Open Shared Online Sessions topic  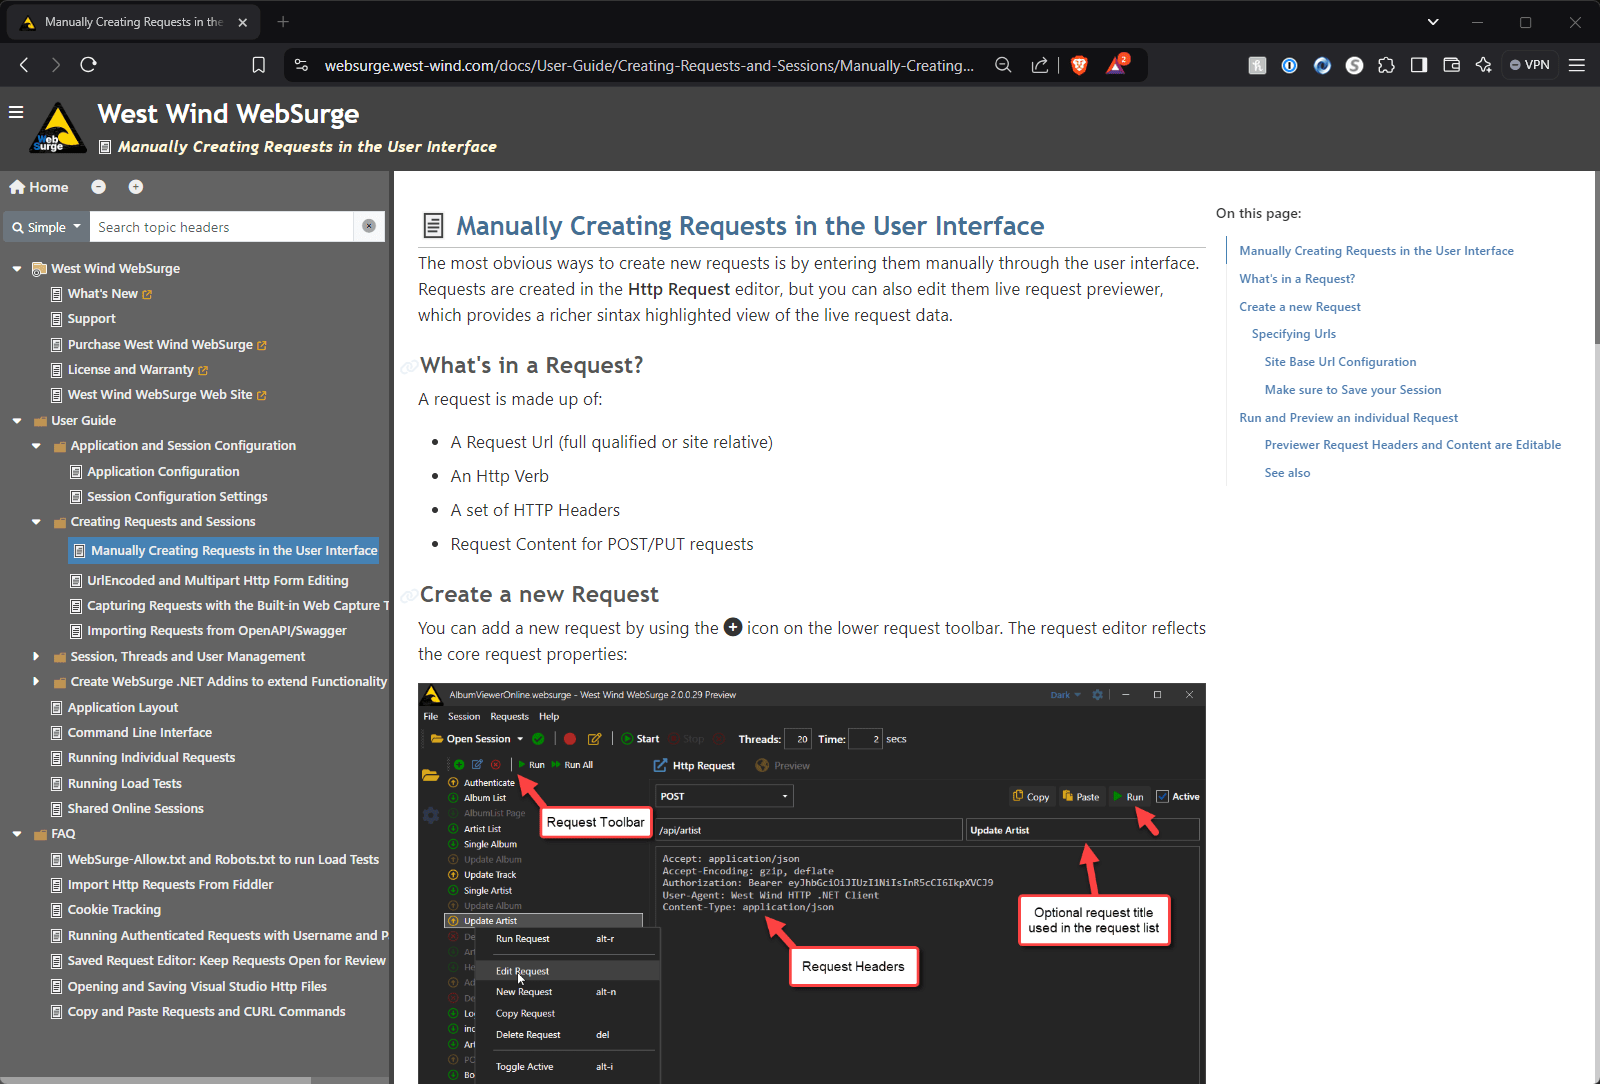pyautogui.click(x=135, y=809)
